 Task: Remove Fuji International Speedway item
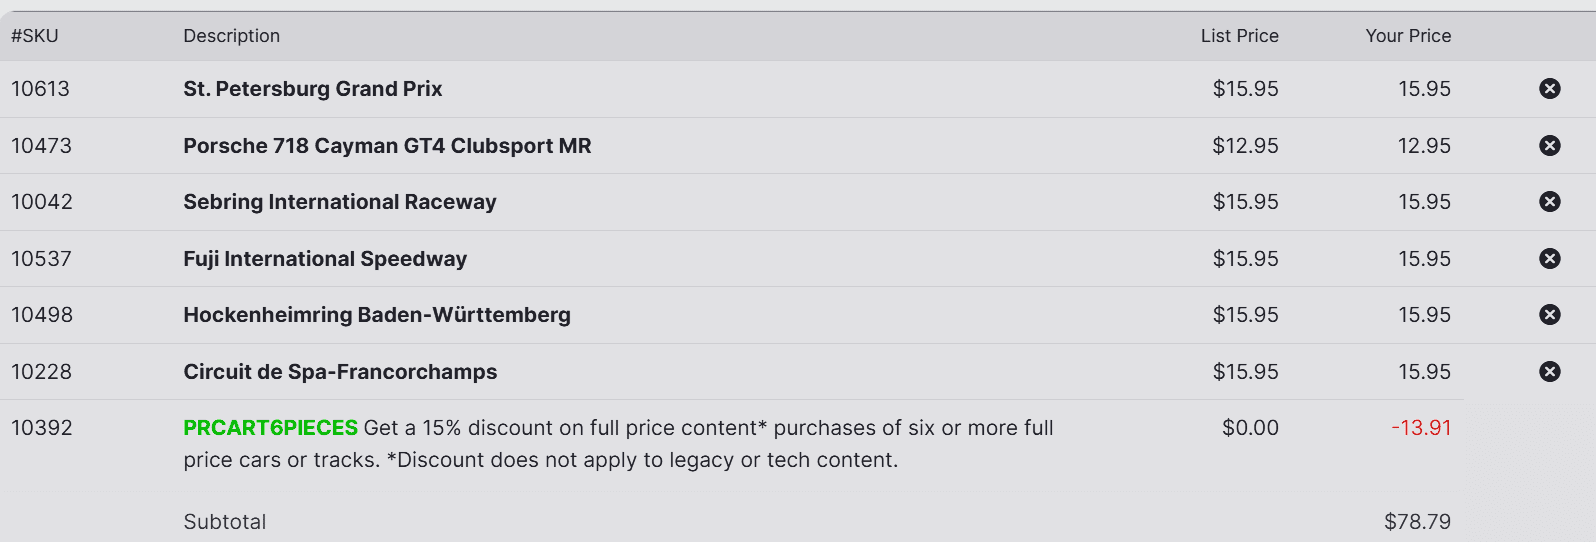[x=1550, y=259]
